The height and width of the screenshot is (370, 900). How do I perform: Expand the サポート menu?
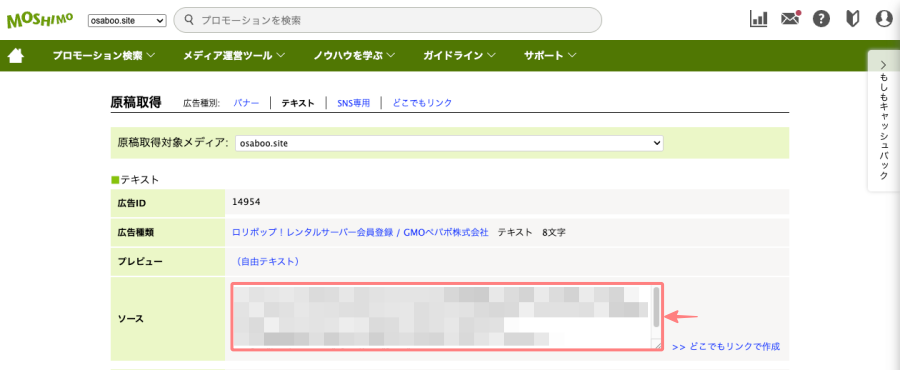click(550, 56)
